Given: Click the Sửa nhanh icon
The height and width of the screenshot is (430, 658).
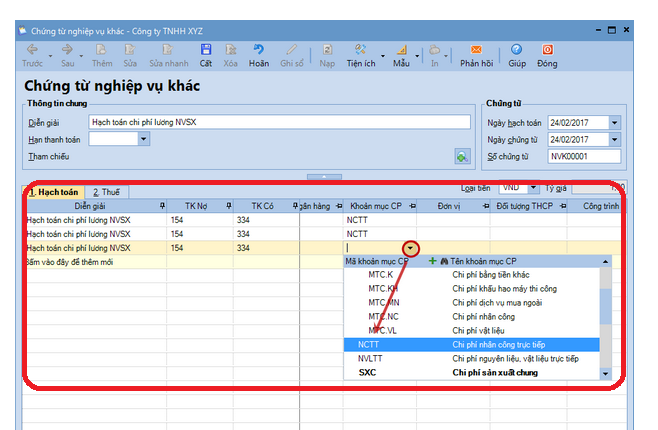Looking at the screenshot, I should tap(168, 50).
